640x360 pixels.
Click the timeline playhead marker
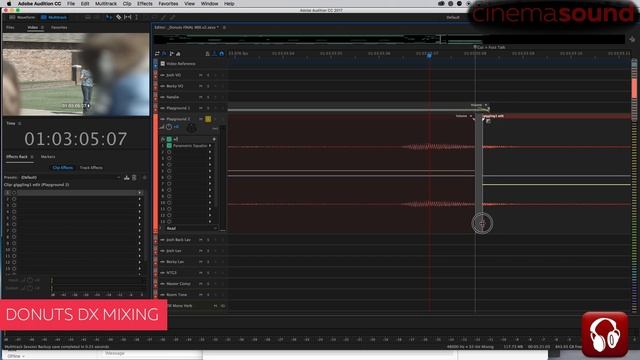pyautogui.click(x=429, y=55)
